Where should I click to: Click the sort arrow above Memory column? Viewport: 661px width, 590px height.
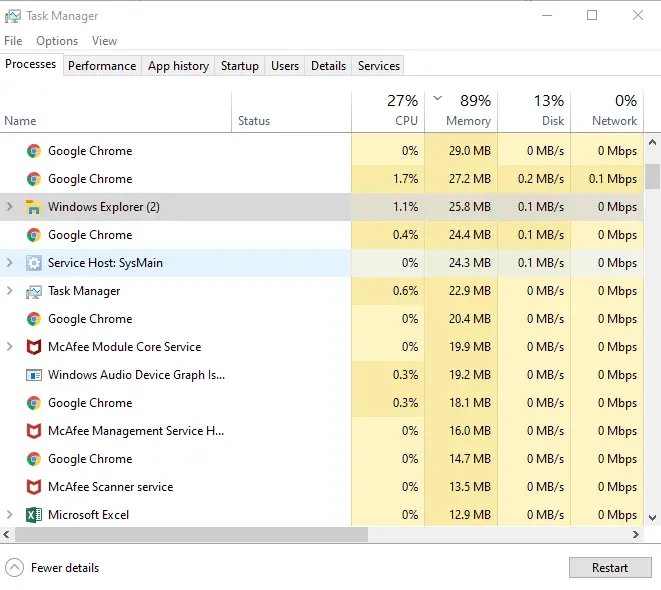pos(438,98)
